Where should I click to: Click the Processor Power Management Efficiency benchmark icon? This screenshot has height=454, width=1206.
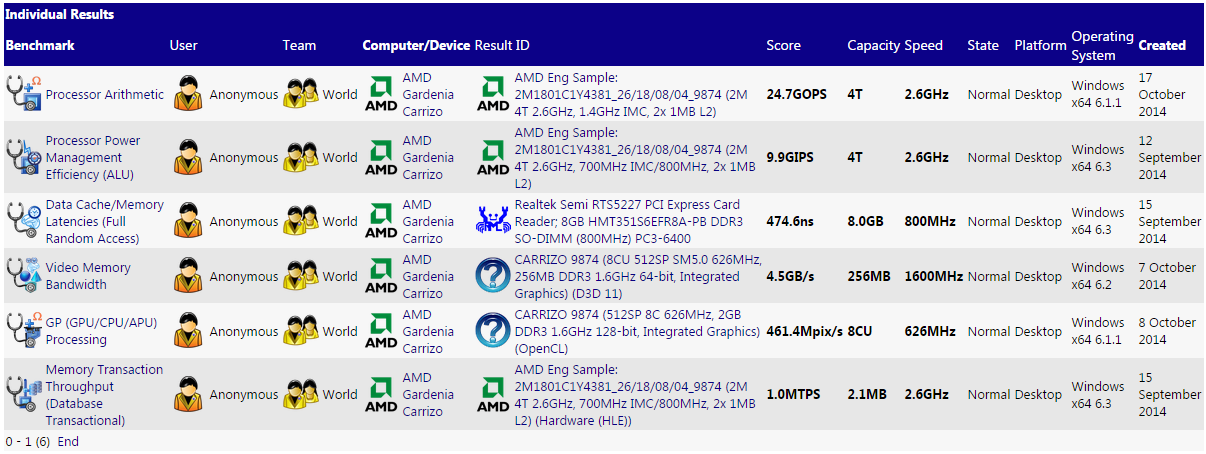coord(23,157)
